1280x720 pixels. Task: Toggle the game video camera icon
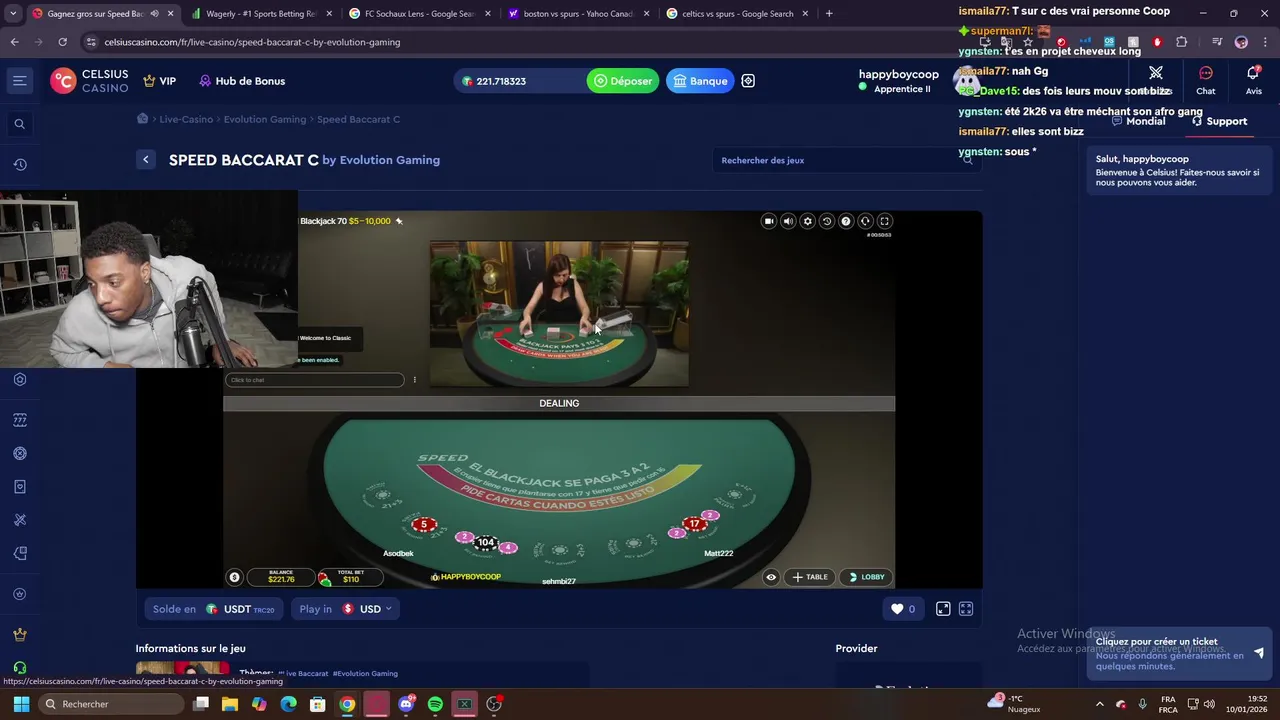tap(769, 221)
